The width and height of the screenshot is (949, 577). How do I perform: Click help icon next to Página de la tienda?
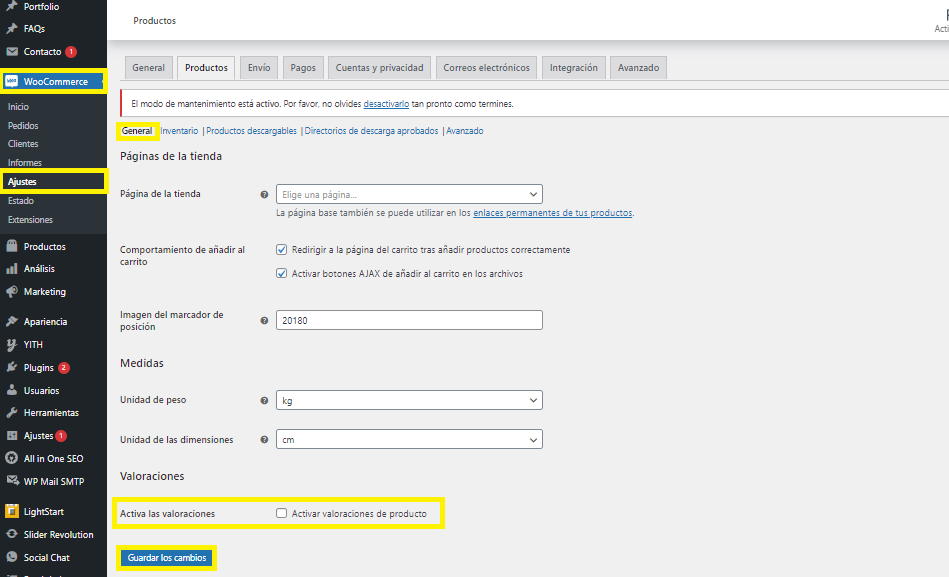264,195
